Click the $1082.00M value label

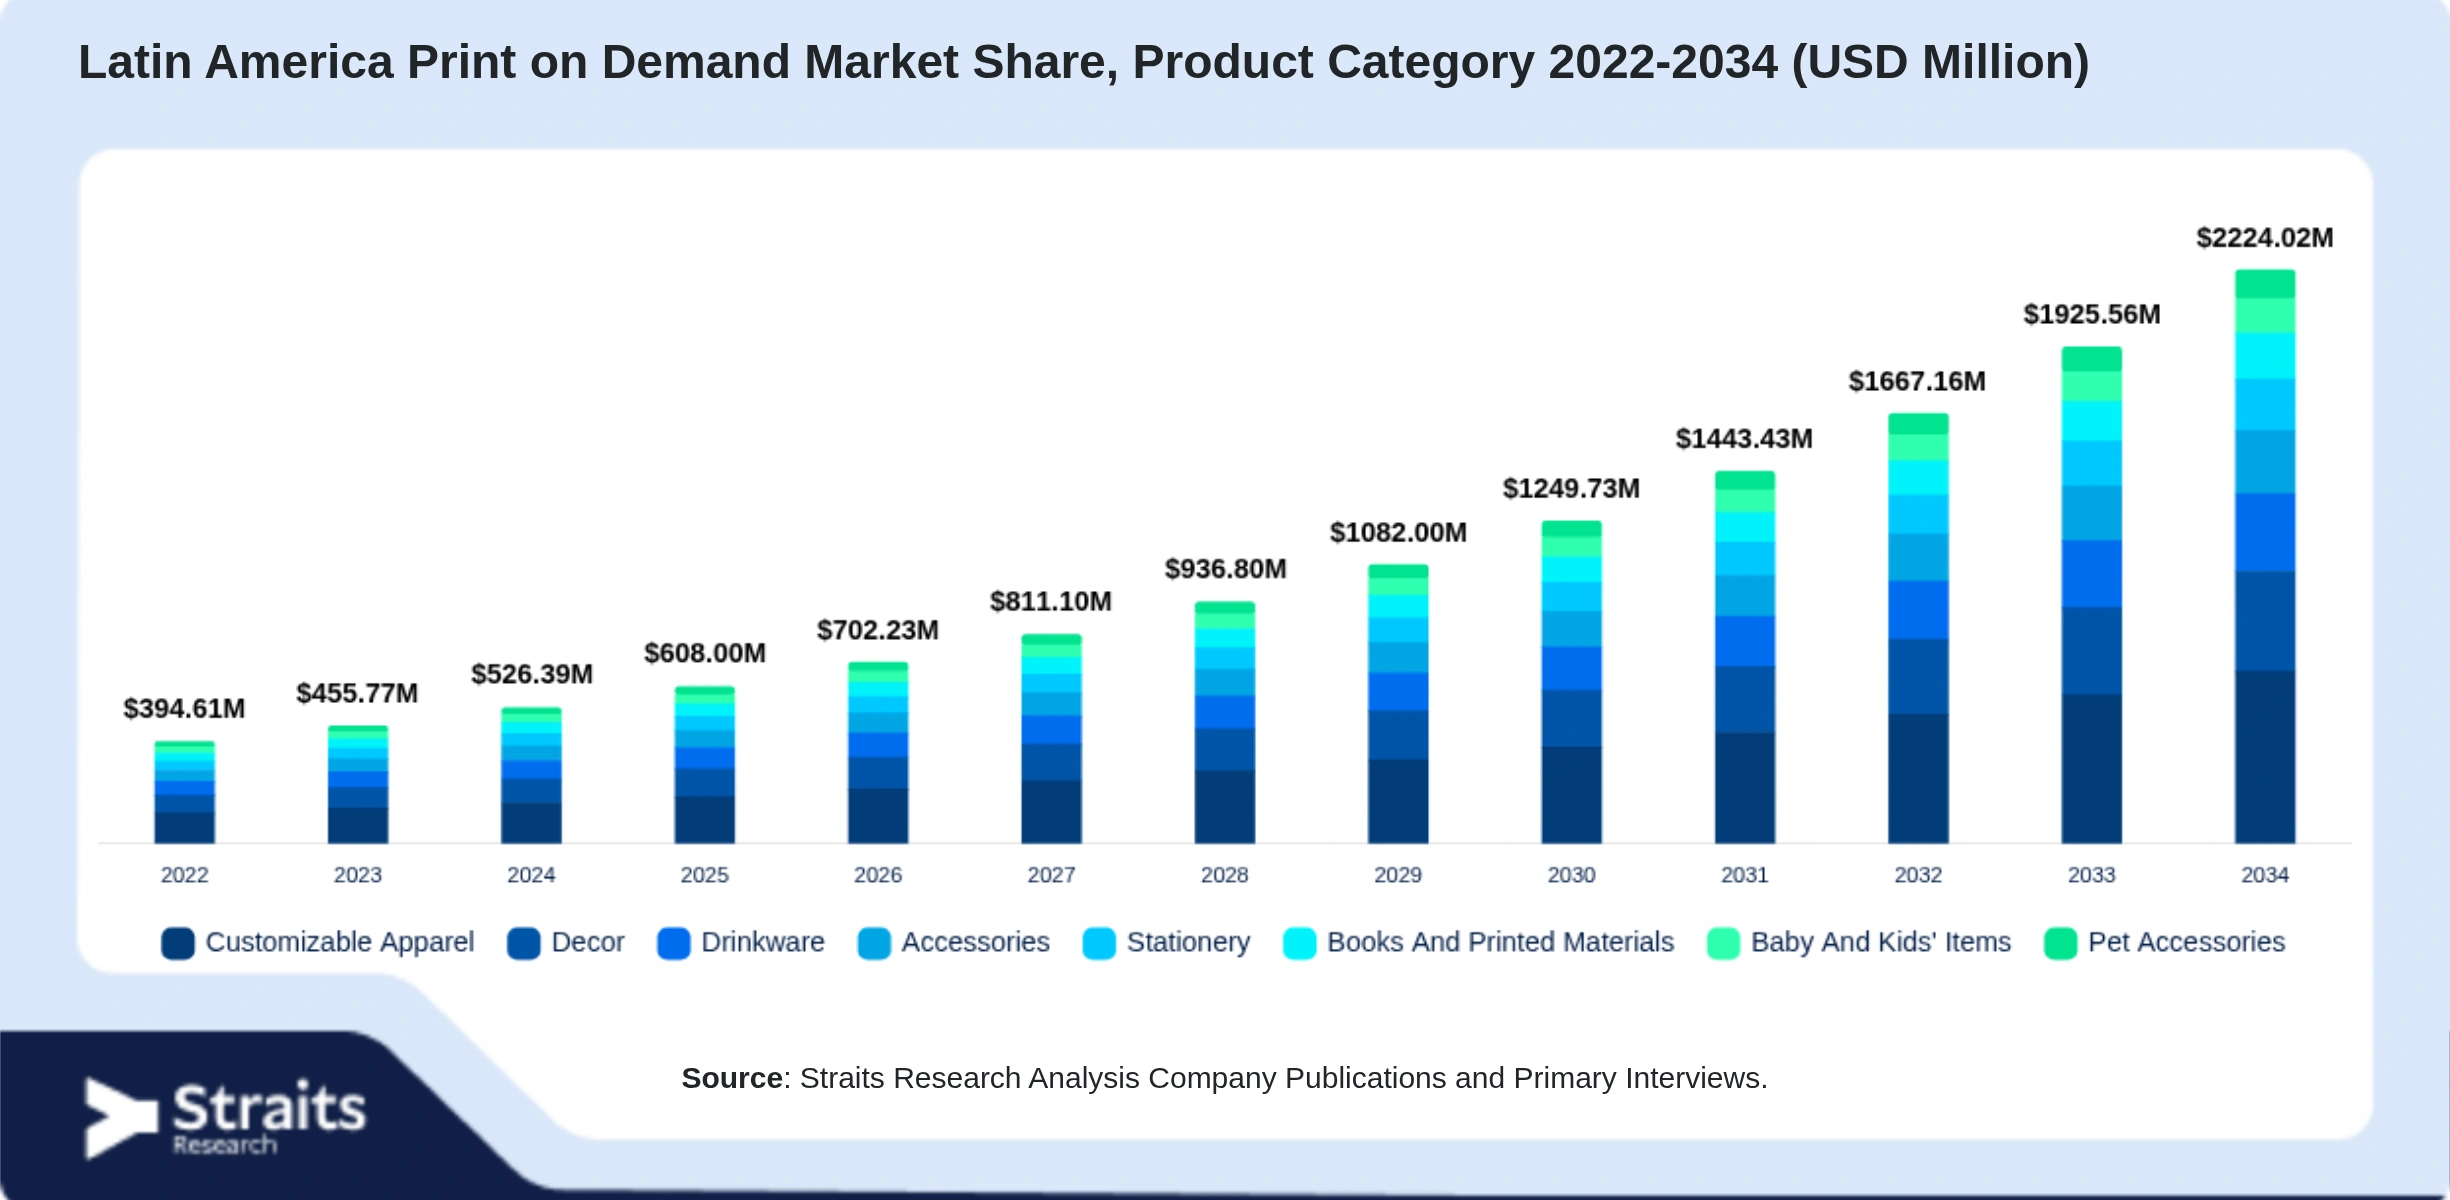tap(1398, 533)
